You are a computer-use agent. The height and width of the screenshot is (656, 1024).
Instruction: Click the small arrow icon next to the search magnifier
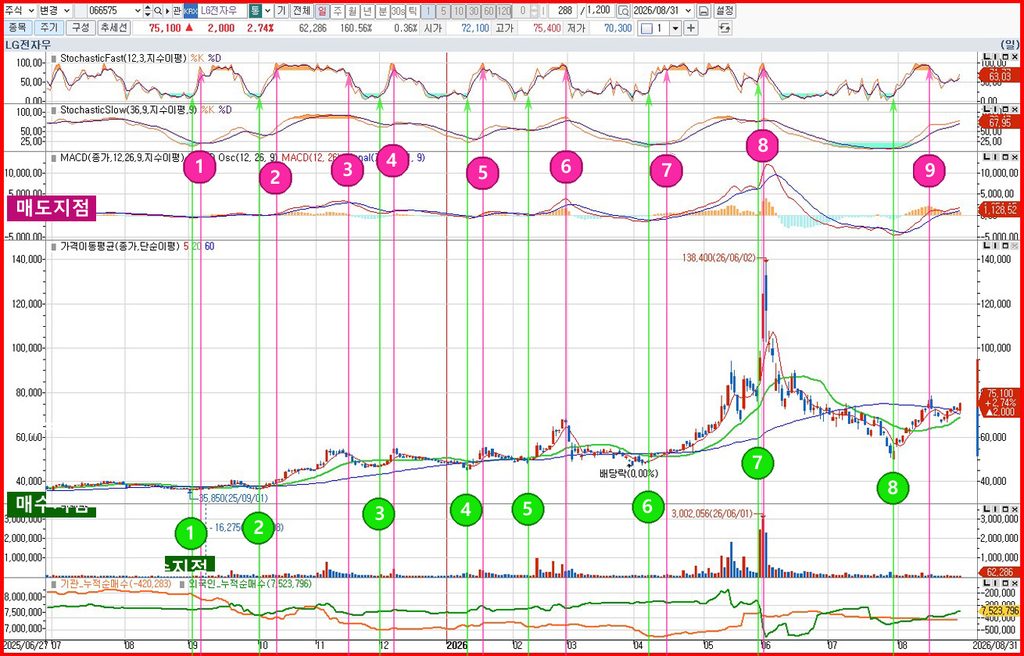tap(167, 11)
